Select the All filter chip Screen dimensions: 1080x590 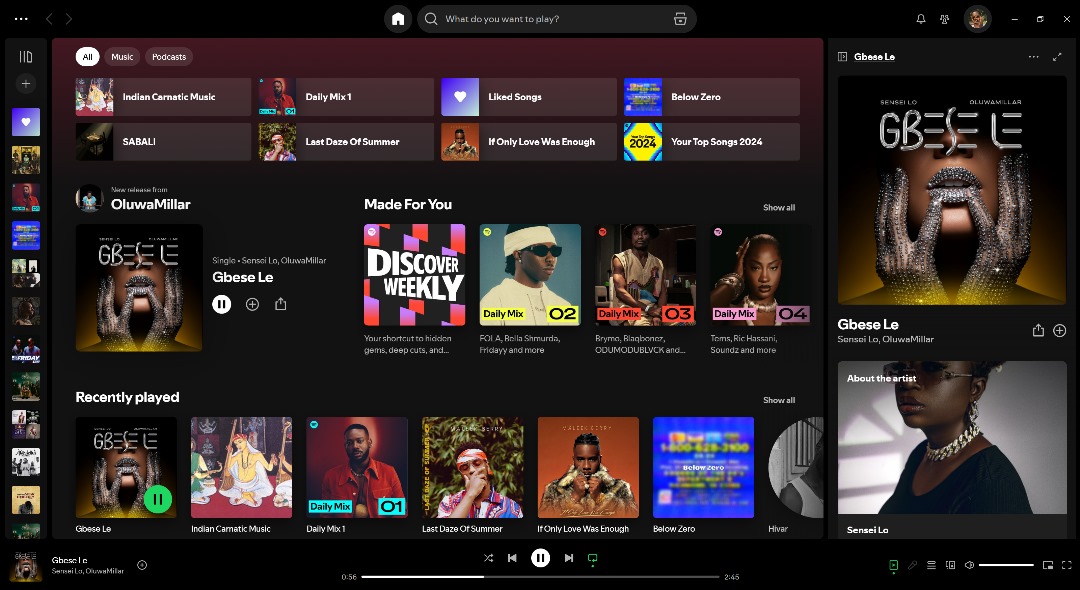click(x=87, y=57)
